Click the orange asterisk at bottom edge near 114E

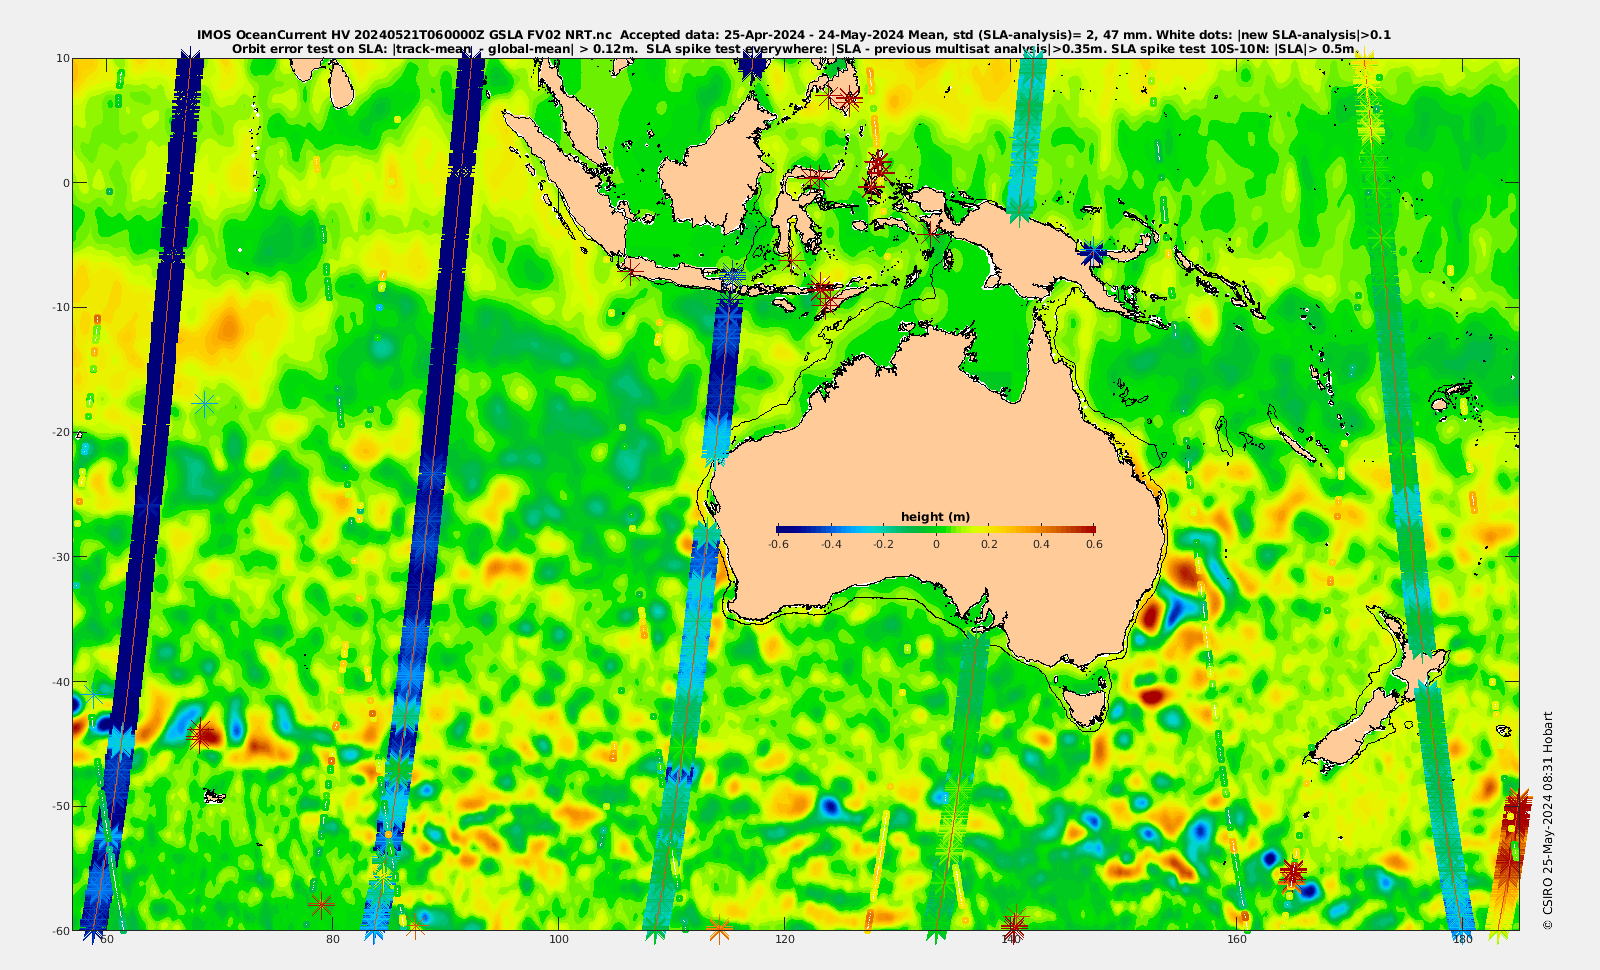[719, 929]
